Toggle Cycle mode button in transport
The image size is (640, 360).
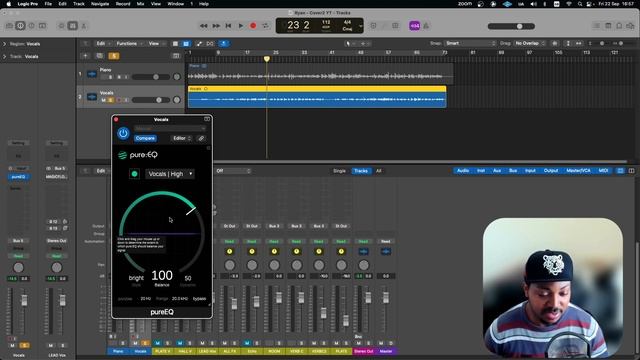click(x=266, y=26)
